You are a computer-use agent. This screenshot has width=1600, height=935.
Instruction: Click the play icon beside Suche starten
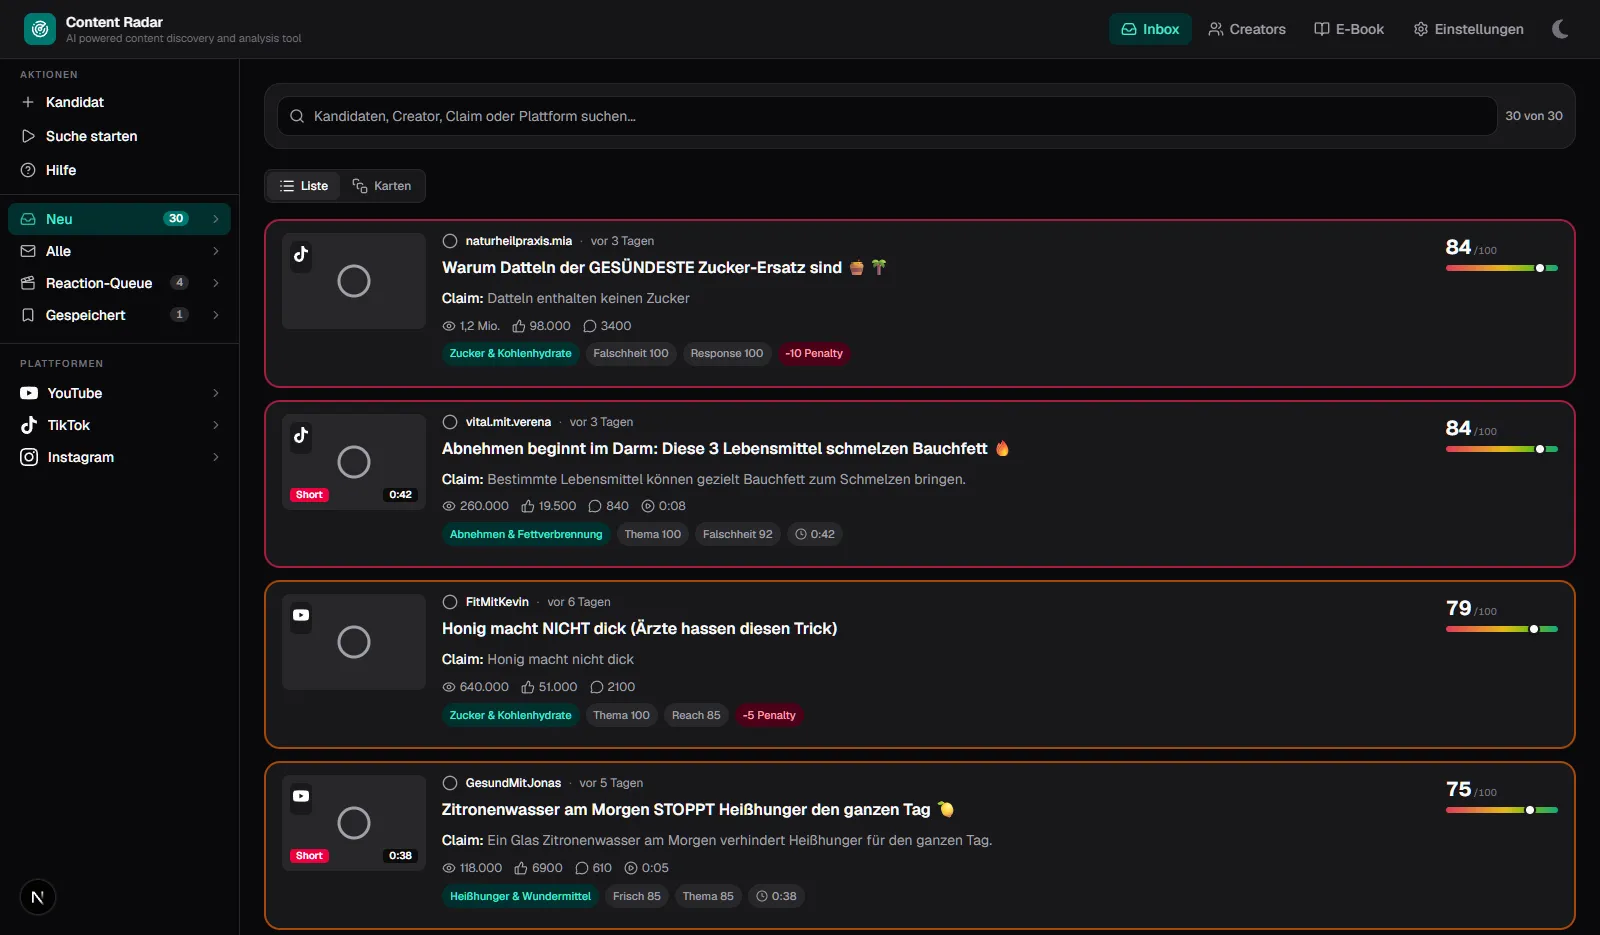28,136
